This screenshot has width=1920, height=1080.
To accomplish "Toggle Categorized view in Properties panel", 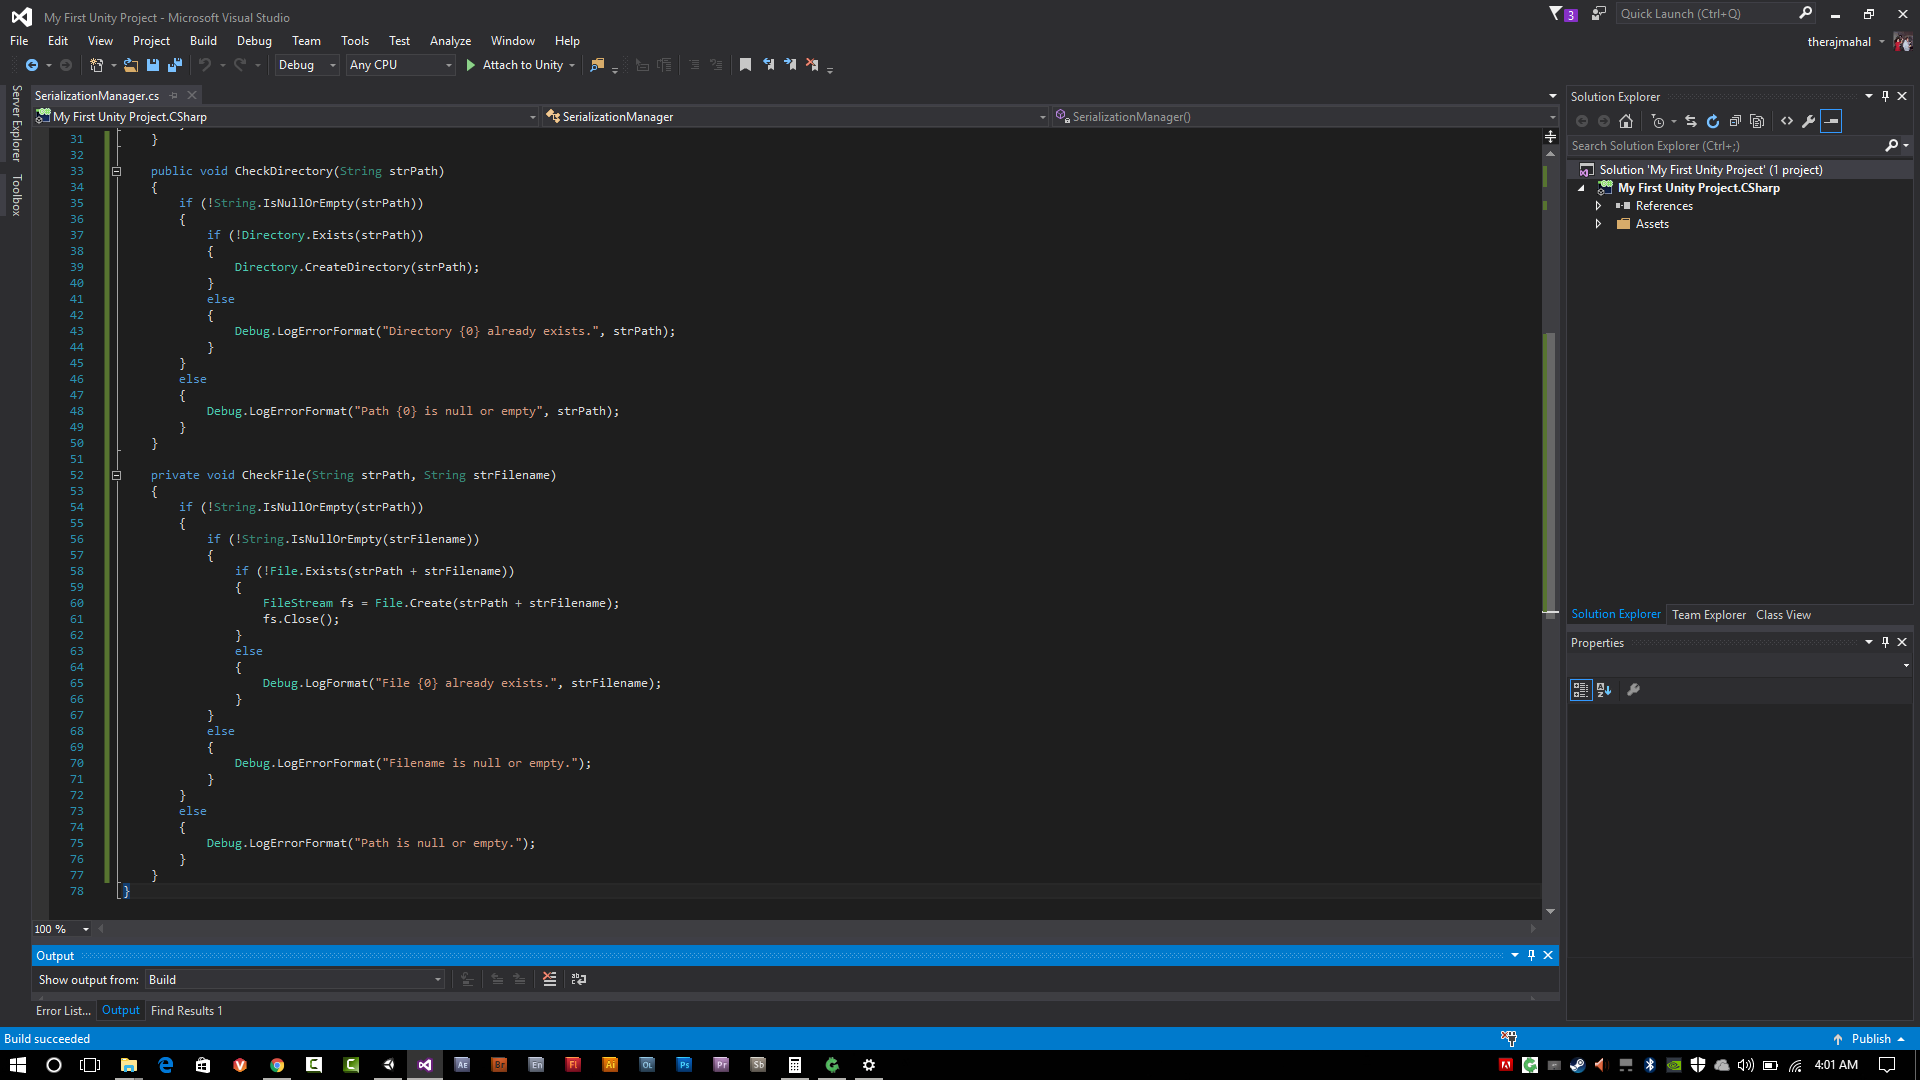I will tap(1581, 690).
